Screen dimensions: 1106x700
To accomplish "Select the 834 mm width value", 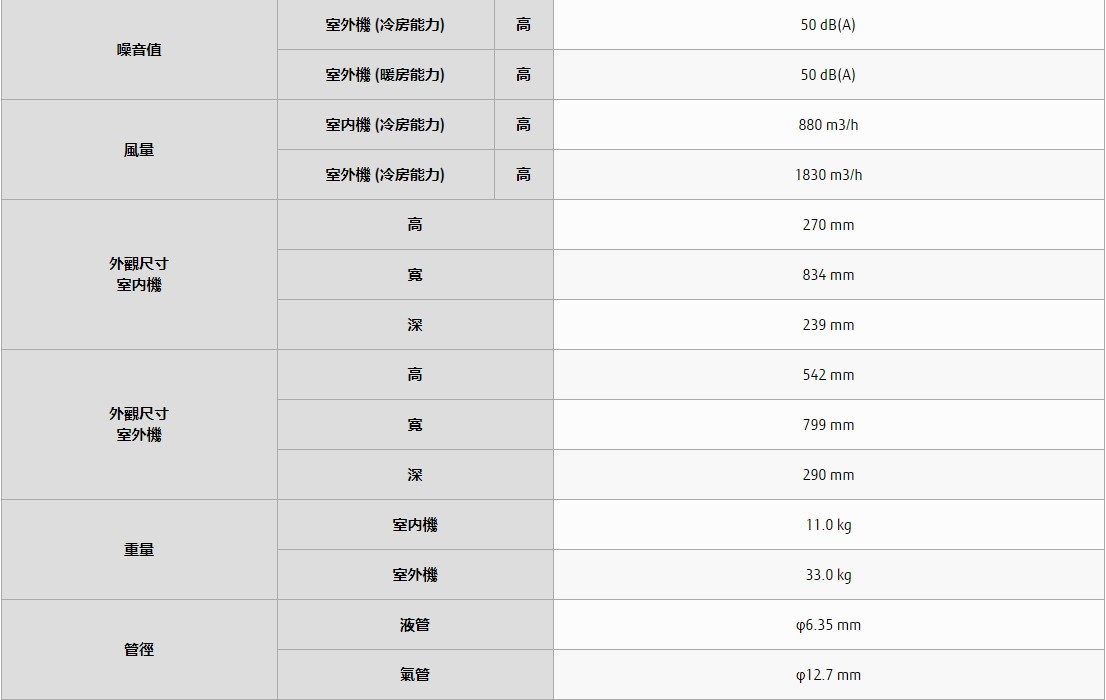I will point(828,275).
